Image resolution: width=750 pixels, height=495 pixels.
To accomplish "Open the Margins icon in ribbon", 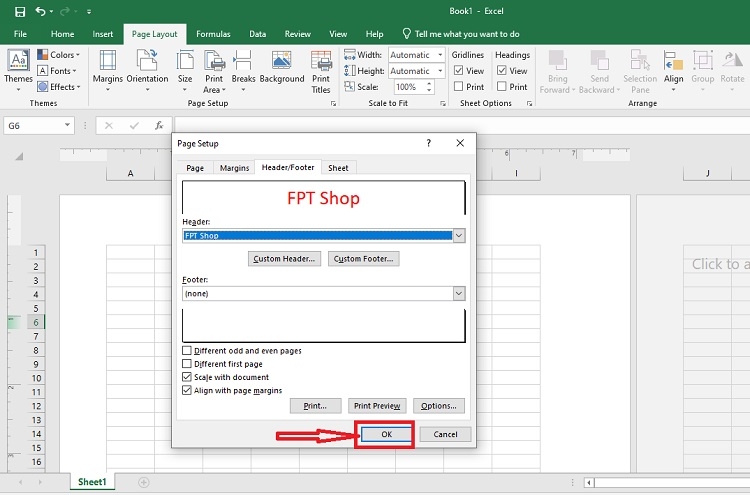I will click(108, 61).
